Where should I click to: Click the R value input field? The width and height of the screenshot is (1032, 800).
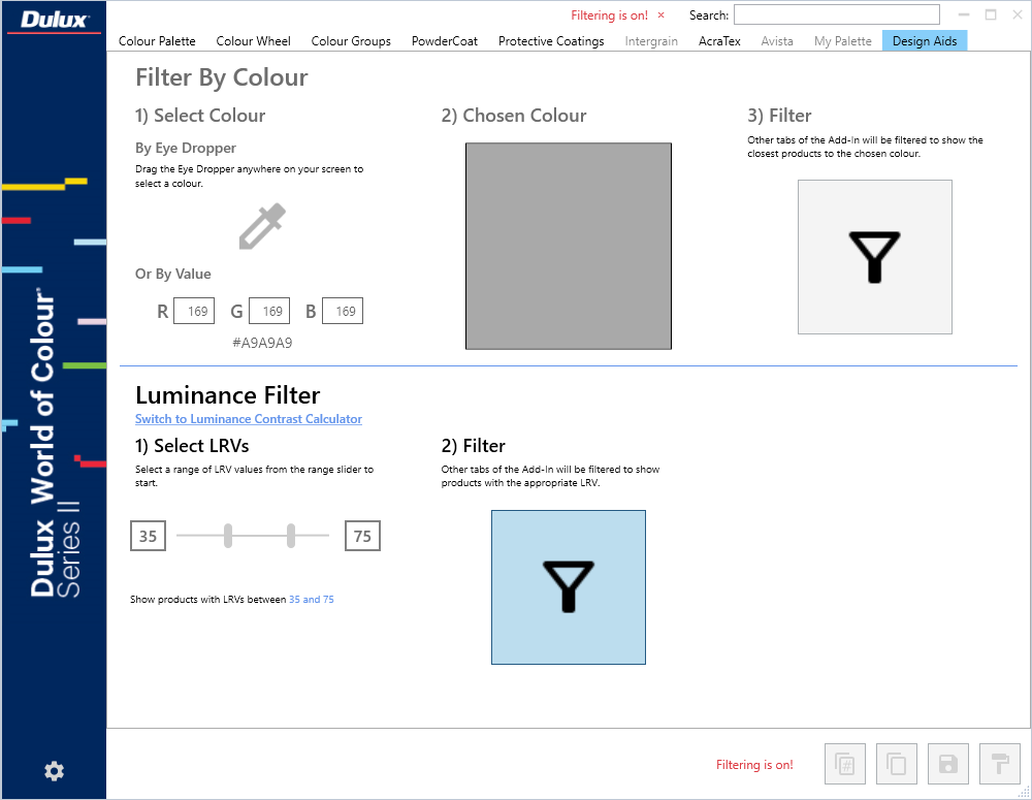click(x=194, y=310)
